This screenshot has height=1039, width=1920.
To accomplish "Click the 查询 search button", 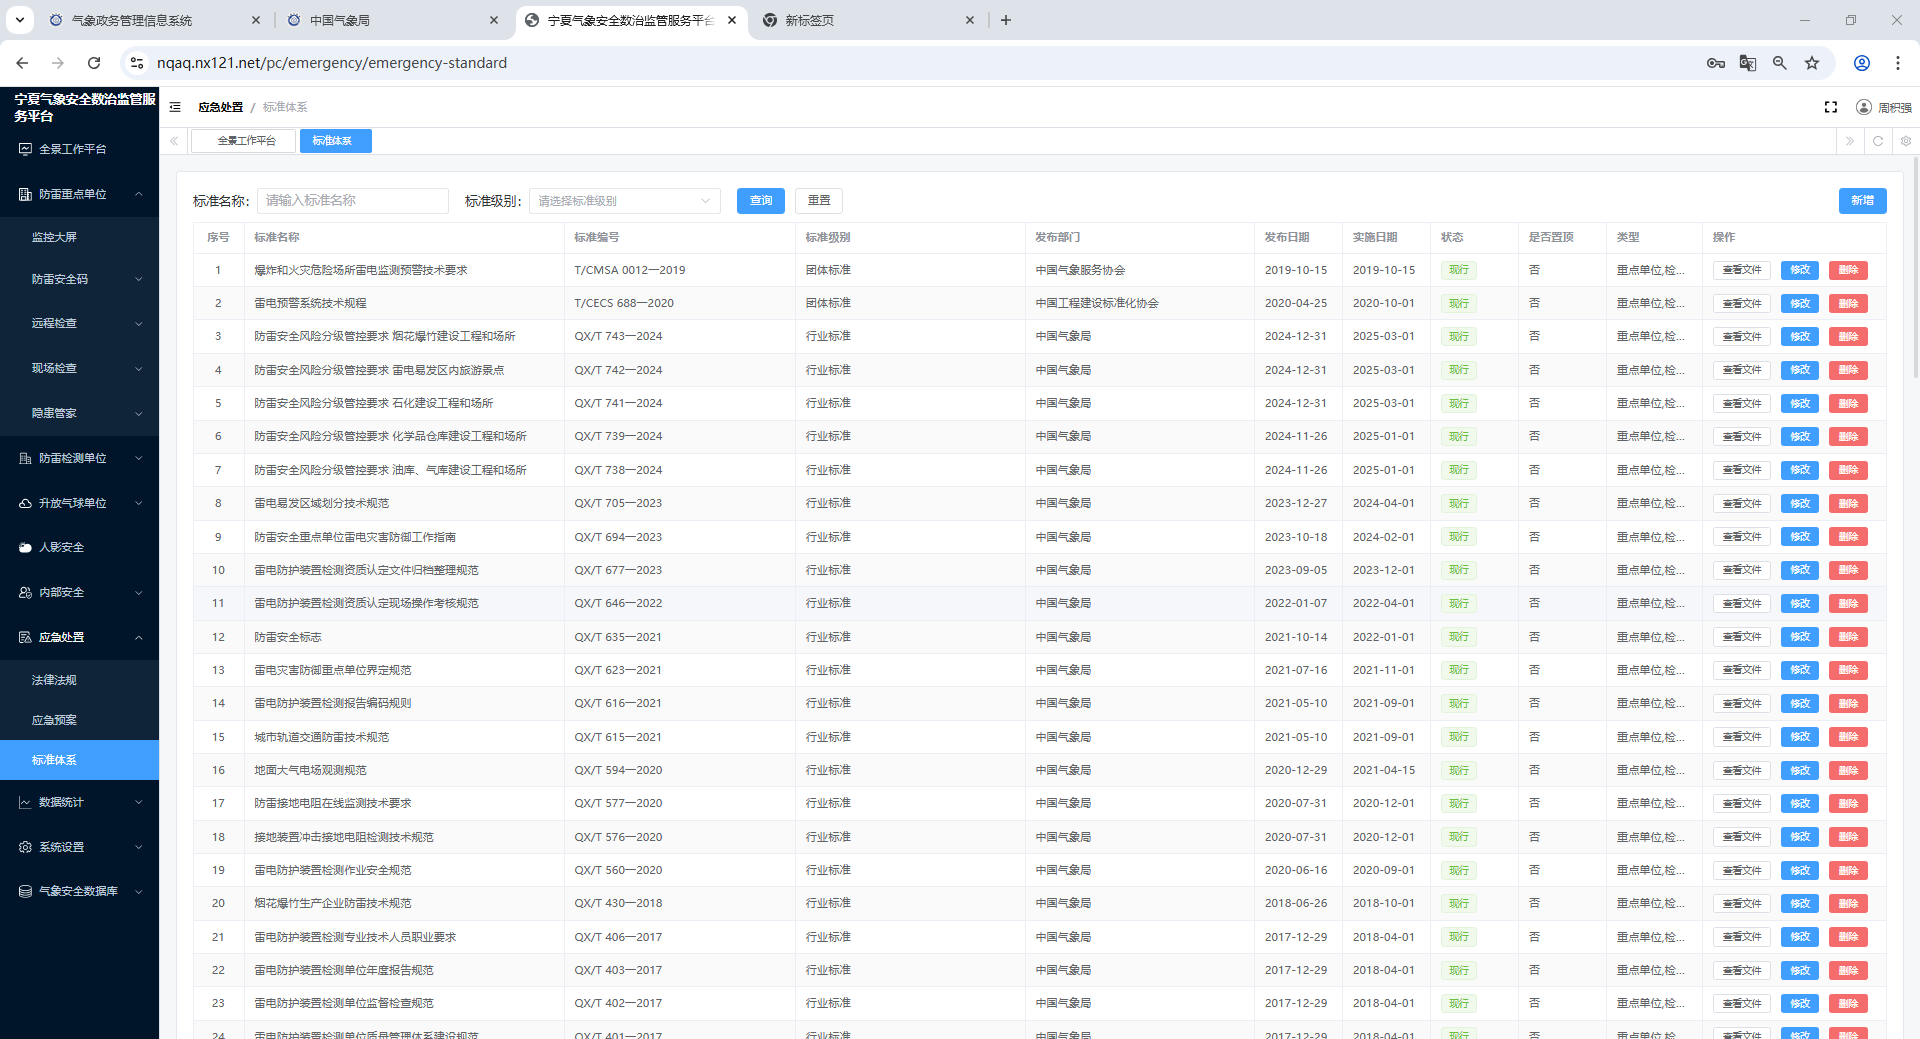I will 760,201.
